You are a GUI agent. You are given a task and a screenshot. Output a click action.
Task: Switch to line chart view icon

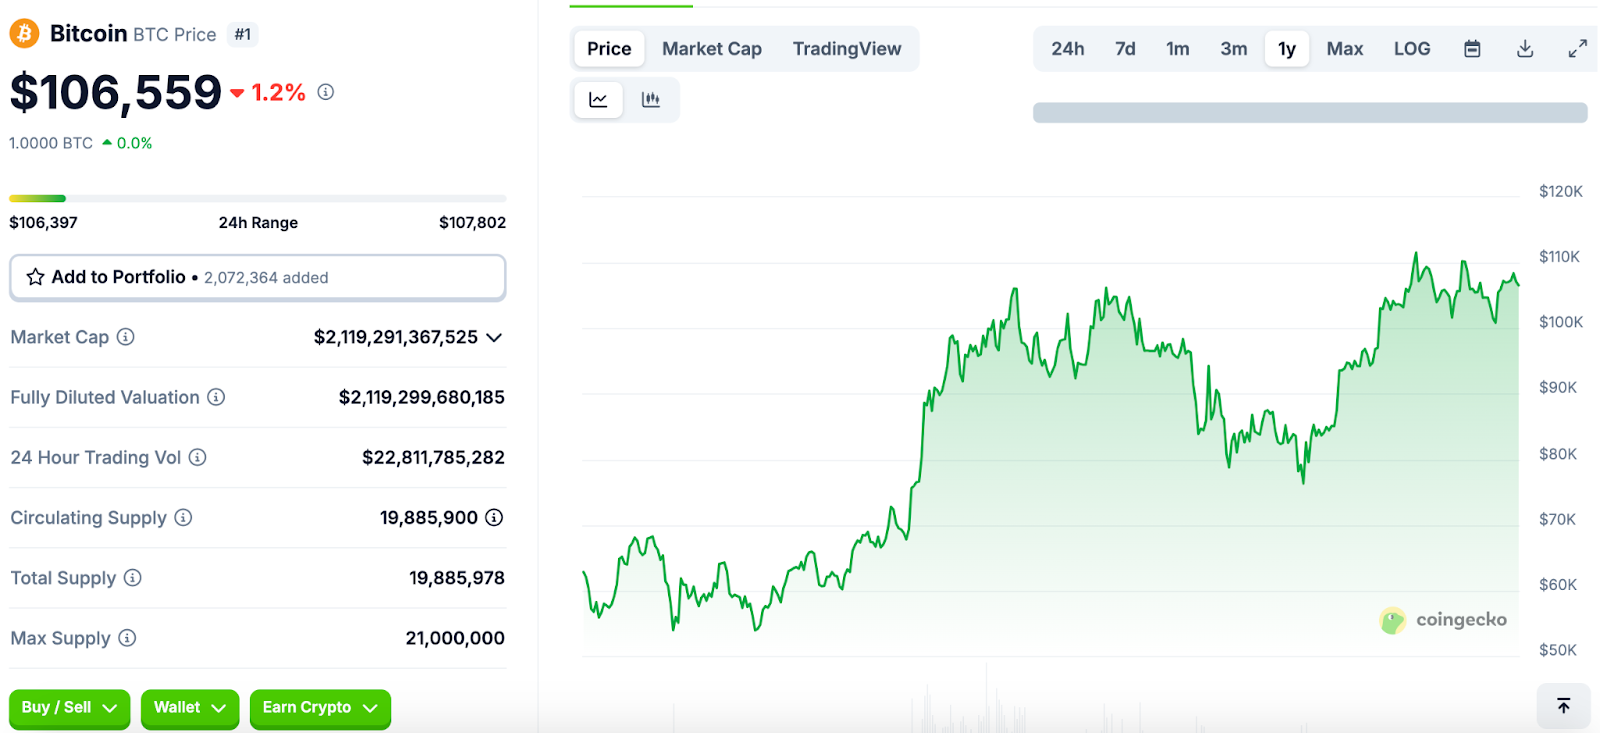[x=598, y=99]
